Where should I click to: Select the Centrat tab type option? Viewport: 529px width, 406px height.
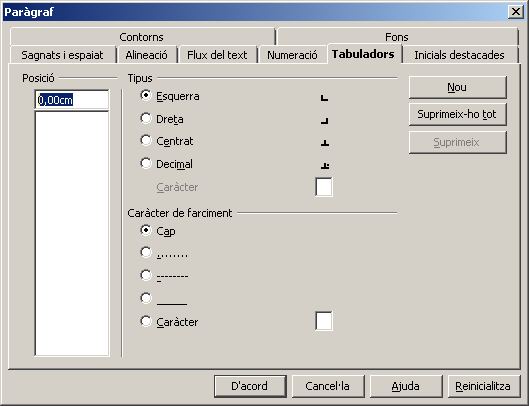point(146,141)
